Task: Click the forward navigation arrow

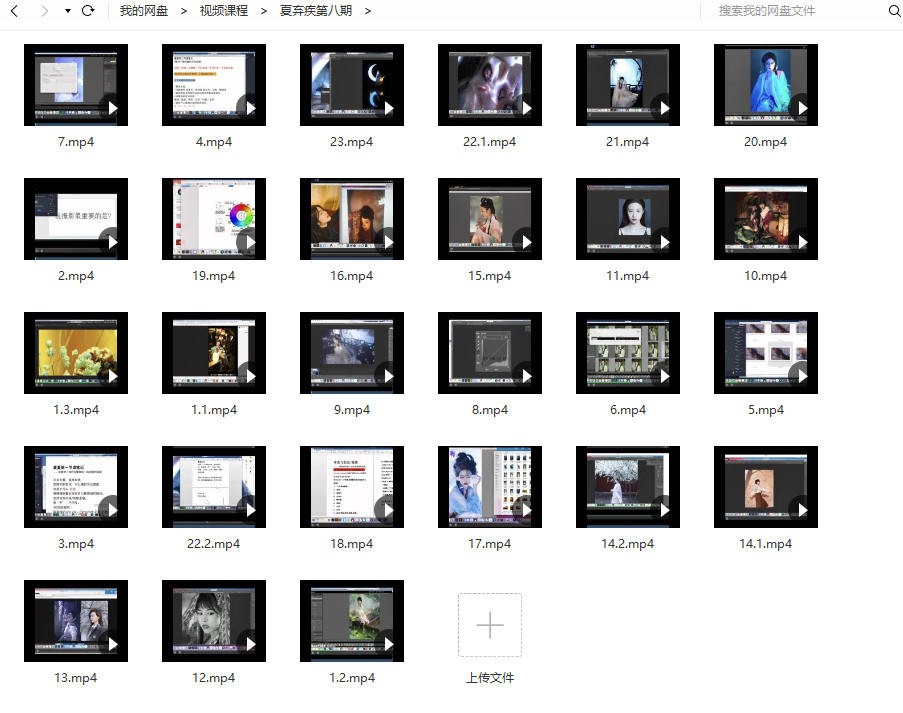Action: click(43, 11)
